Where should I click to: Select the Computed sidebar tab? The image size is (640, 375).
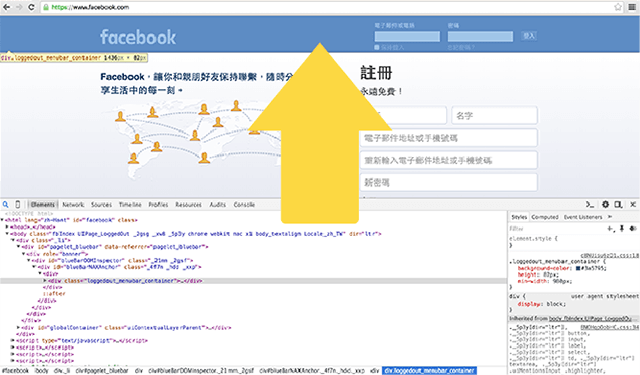pyautogui.click(x=544, y=217)
